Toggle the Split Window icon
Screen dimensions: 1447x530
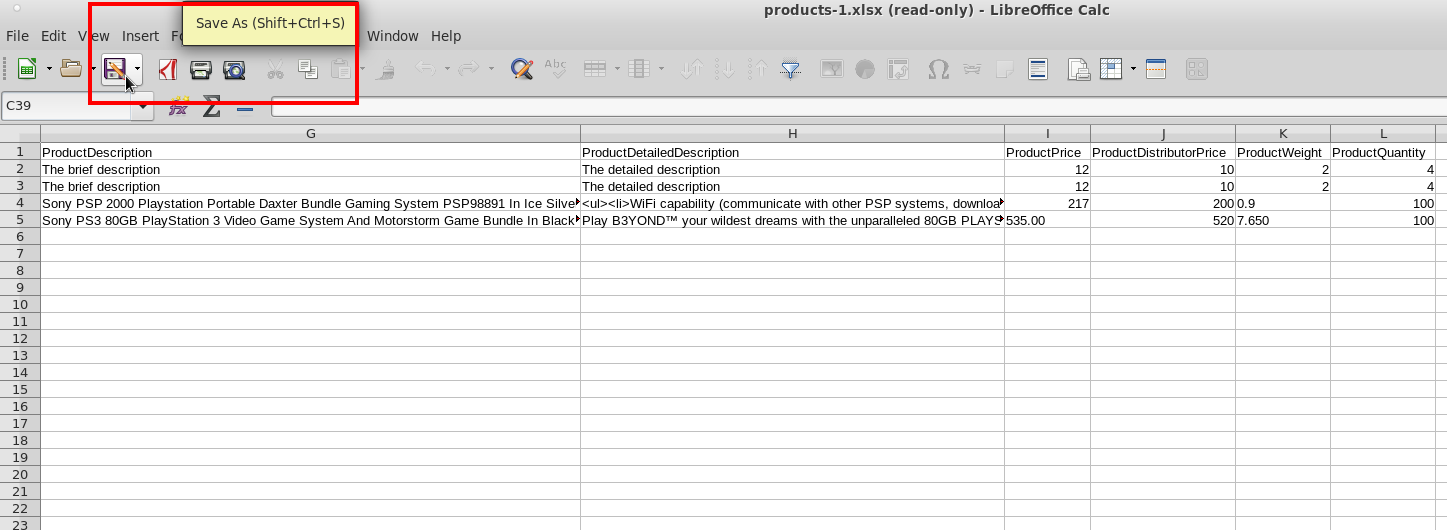click(x=1156, y=69)
